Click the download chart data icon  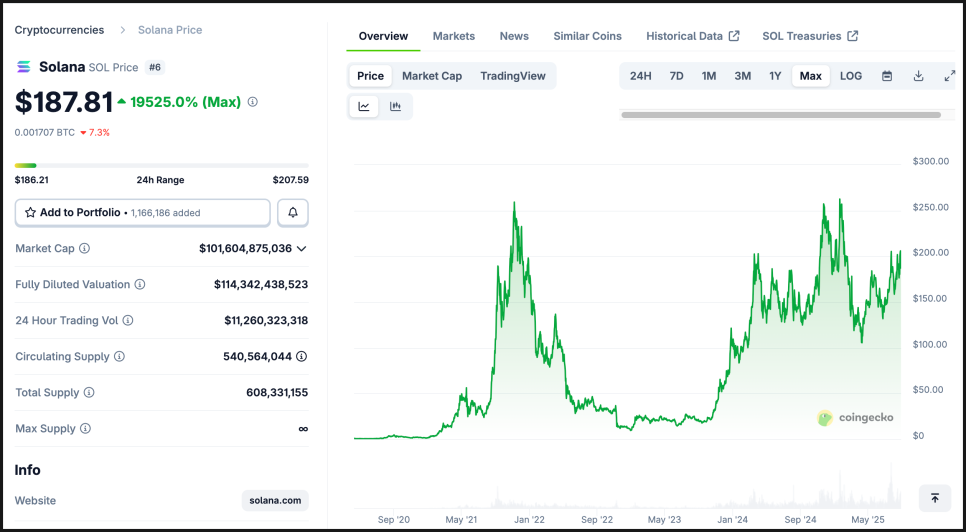click(919, 76)
